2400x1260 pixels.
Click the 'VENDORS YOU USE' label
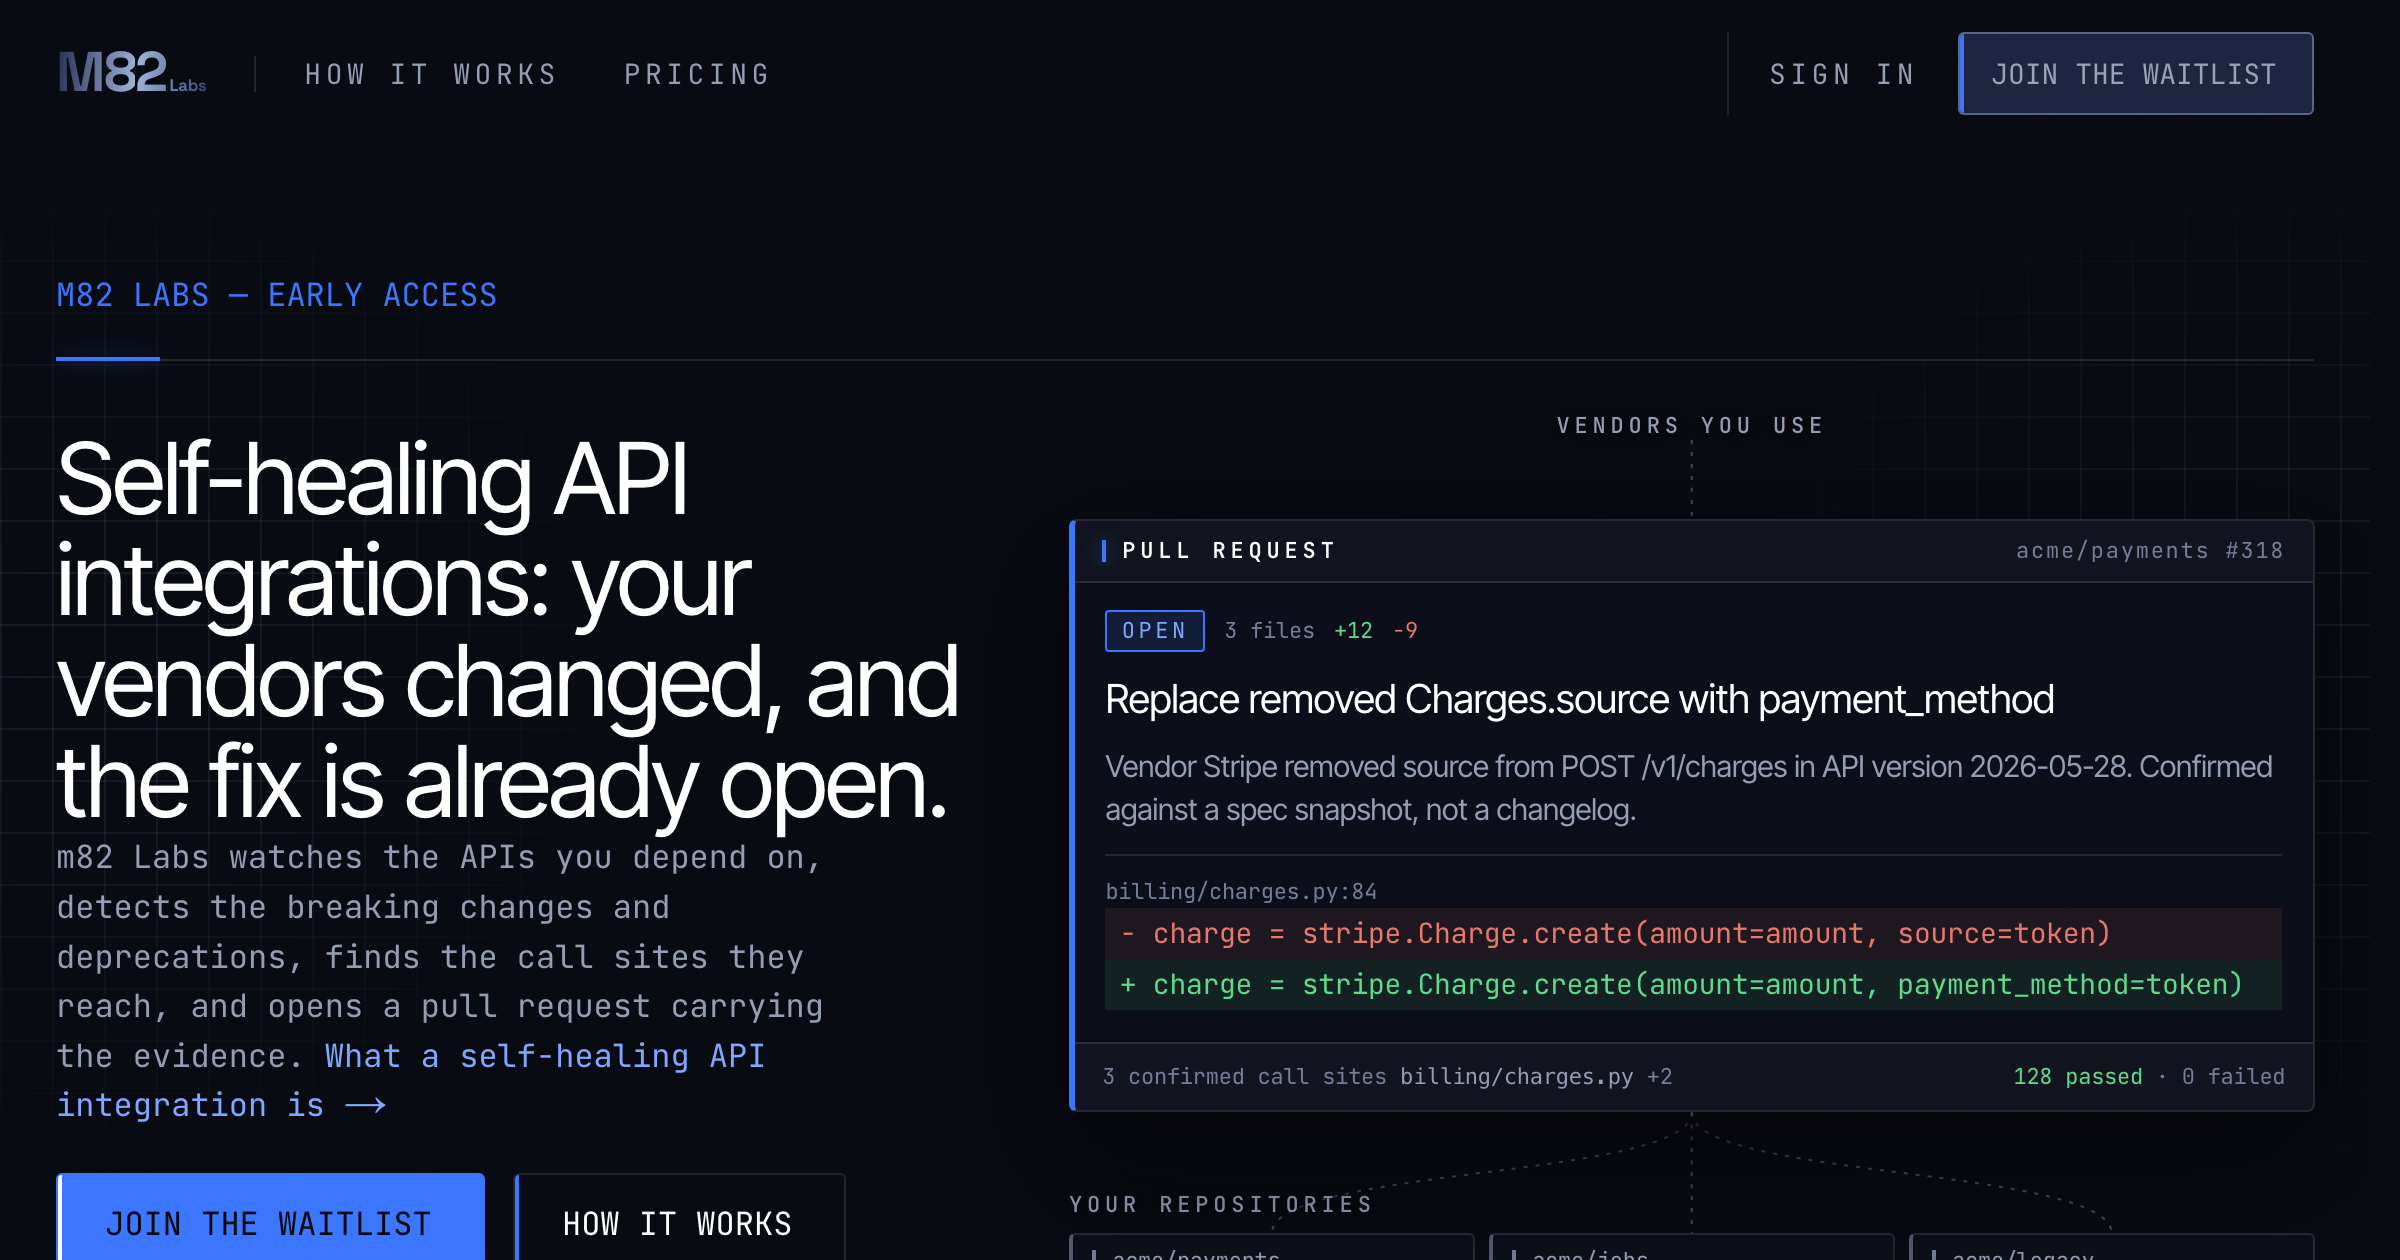click(x=1691, y=426)
